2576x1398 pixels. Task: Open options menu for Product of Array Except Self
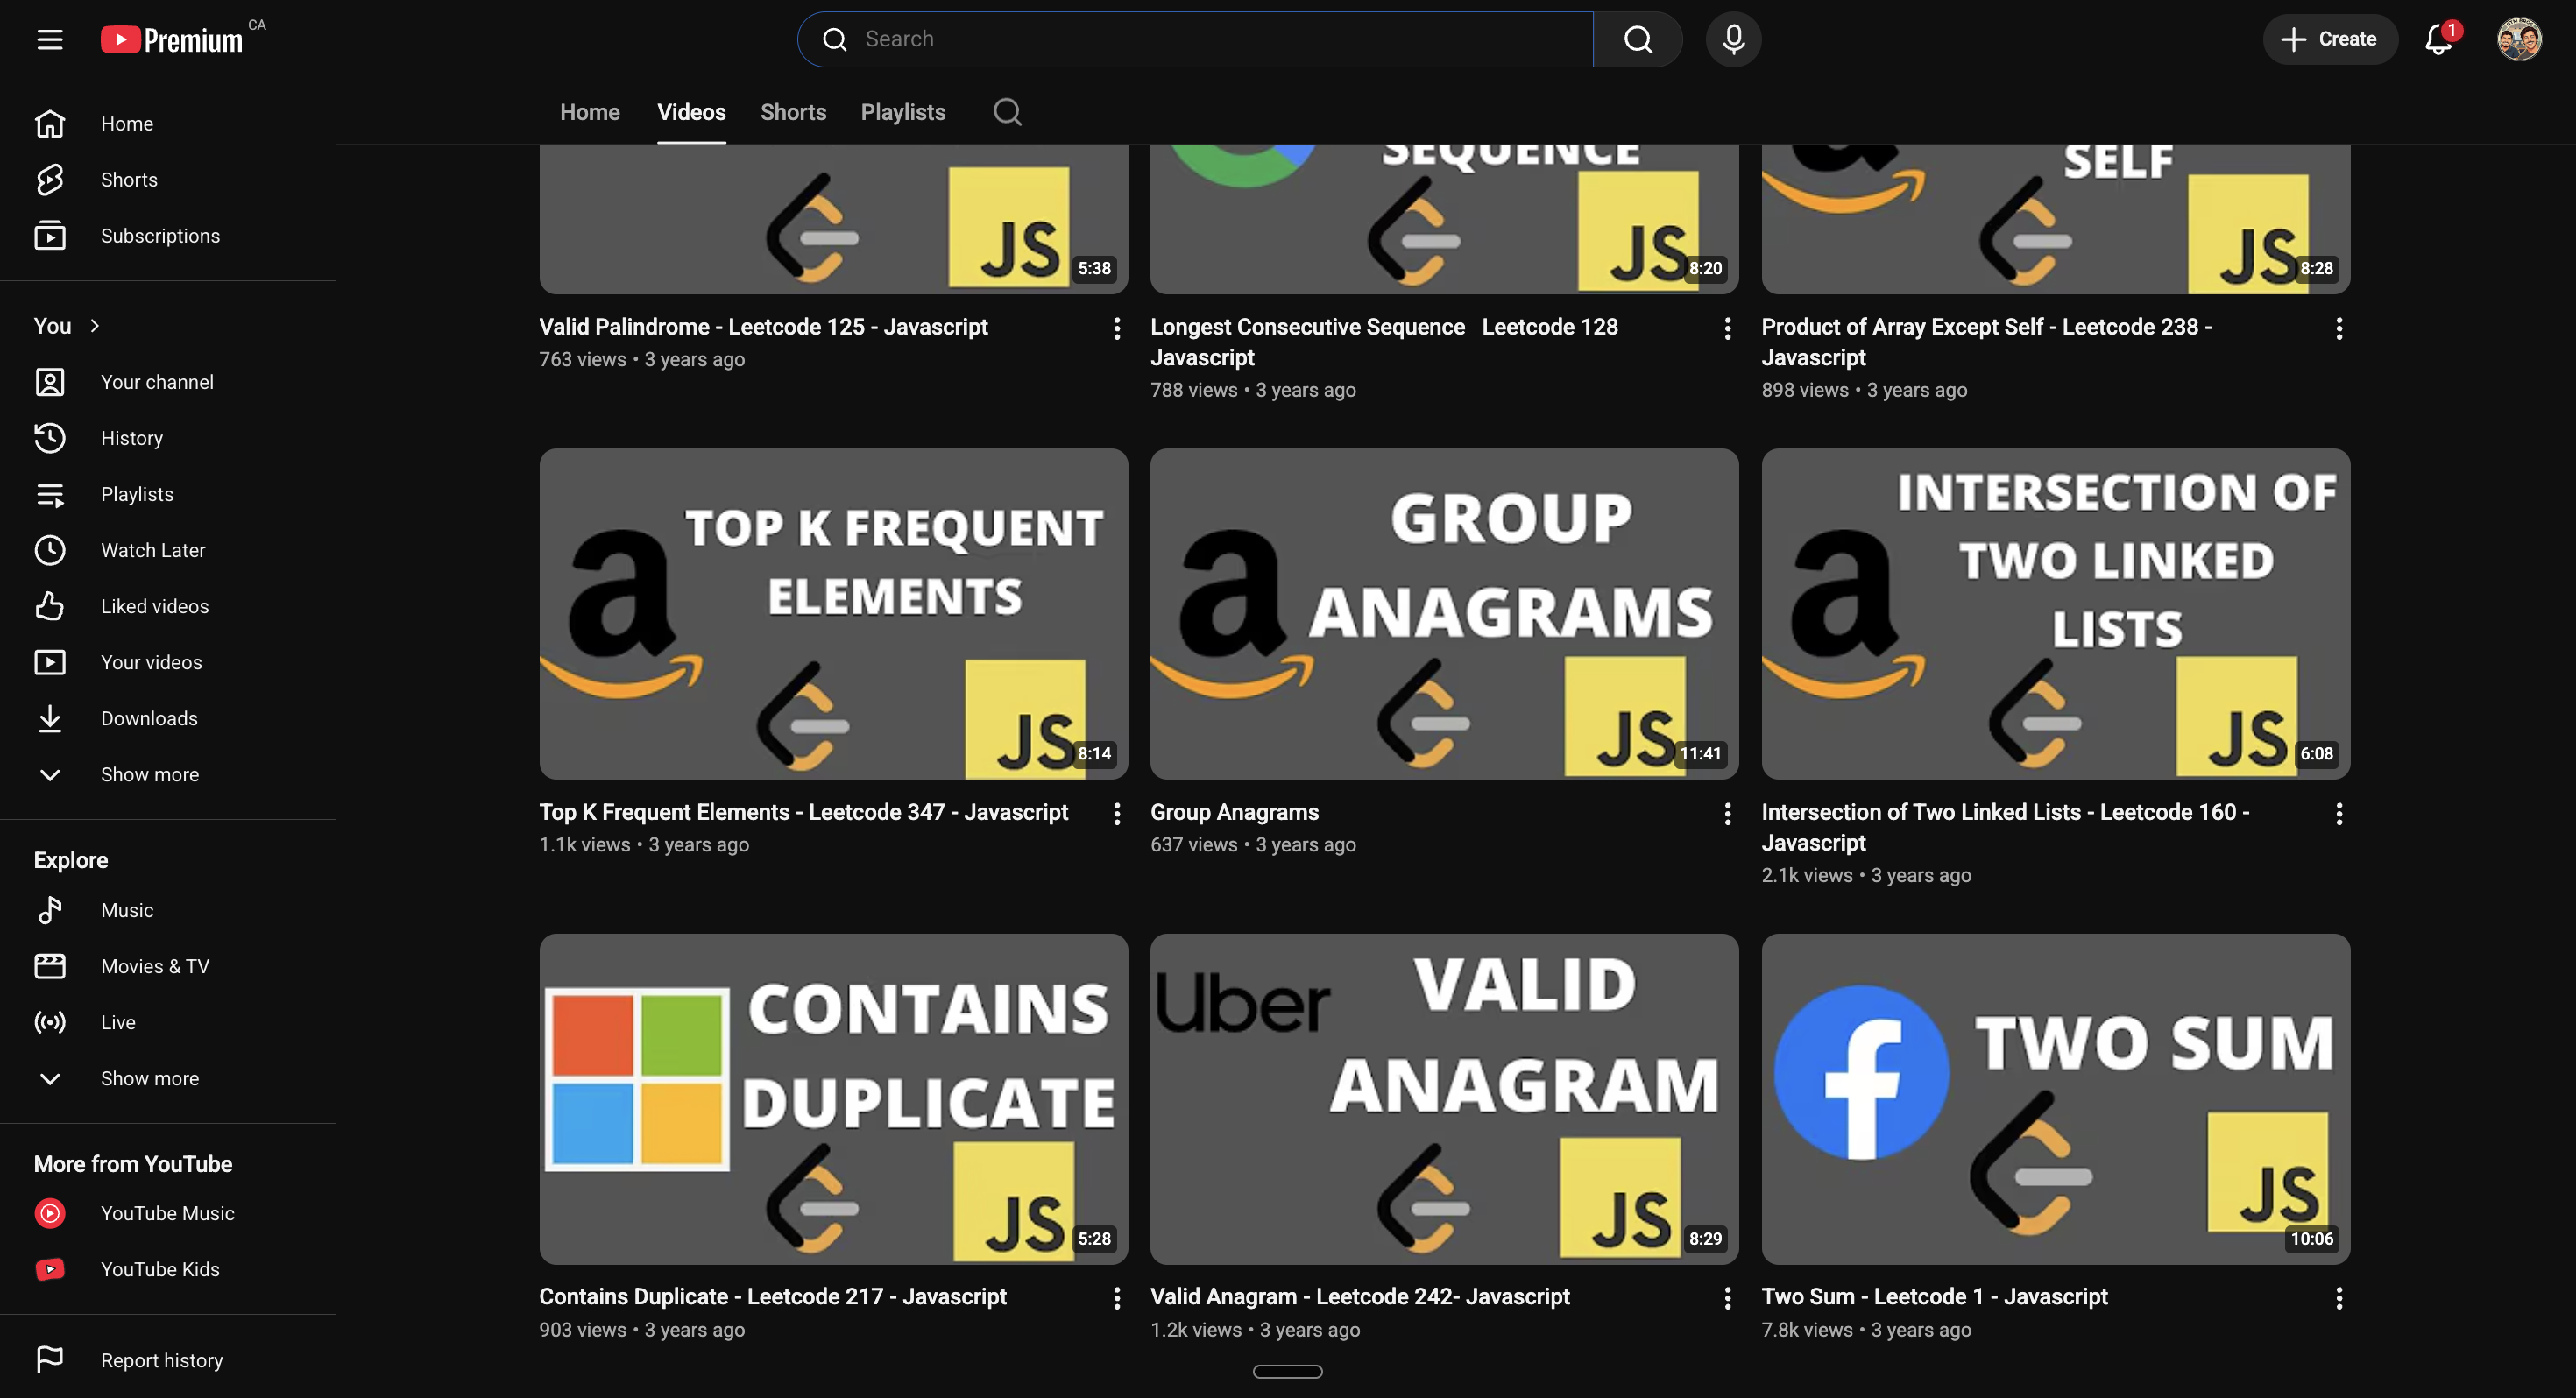tap(2338, 328)
